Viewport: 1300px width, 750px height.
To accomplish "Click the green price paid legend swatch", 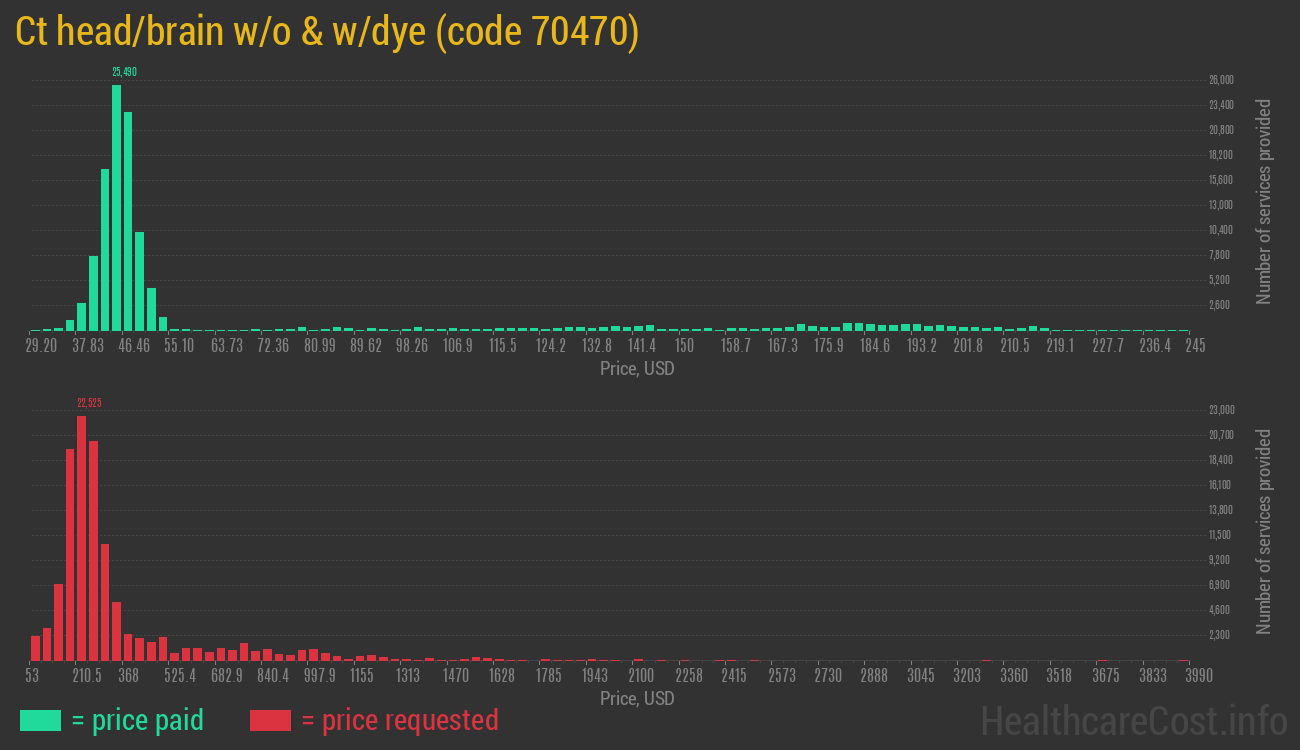I will [x=40, y=720].
